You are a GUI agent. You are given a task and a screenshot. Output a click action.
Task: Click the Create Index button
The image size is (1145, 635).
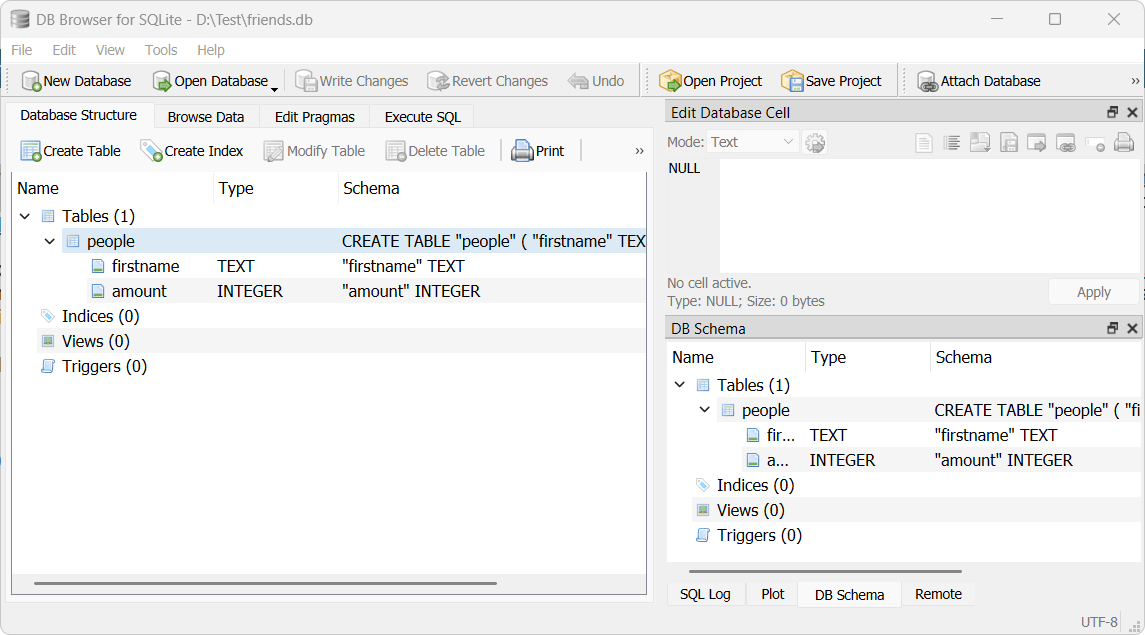(x=192, y=151)
